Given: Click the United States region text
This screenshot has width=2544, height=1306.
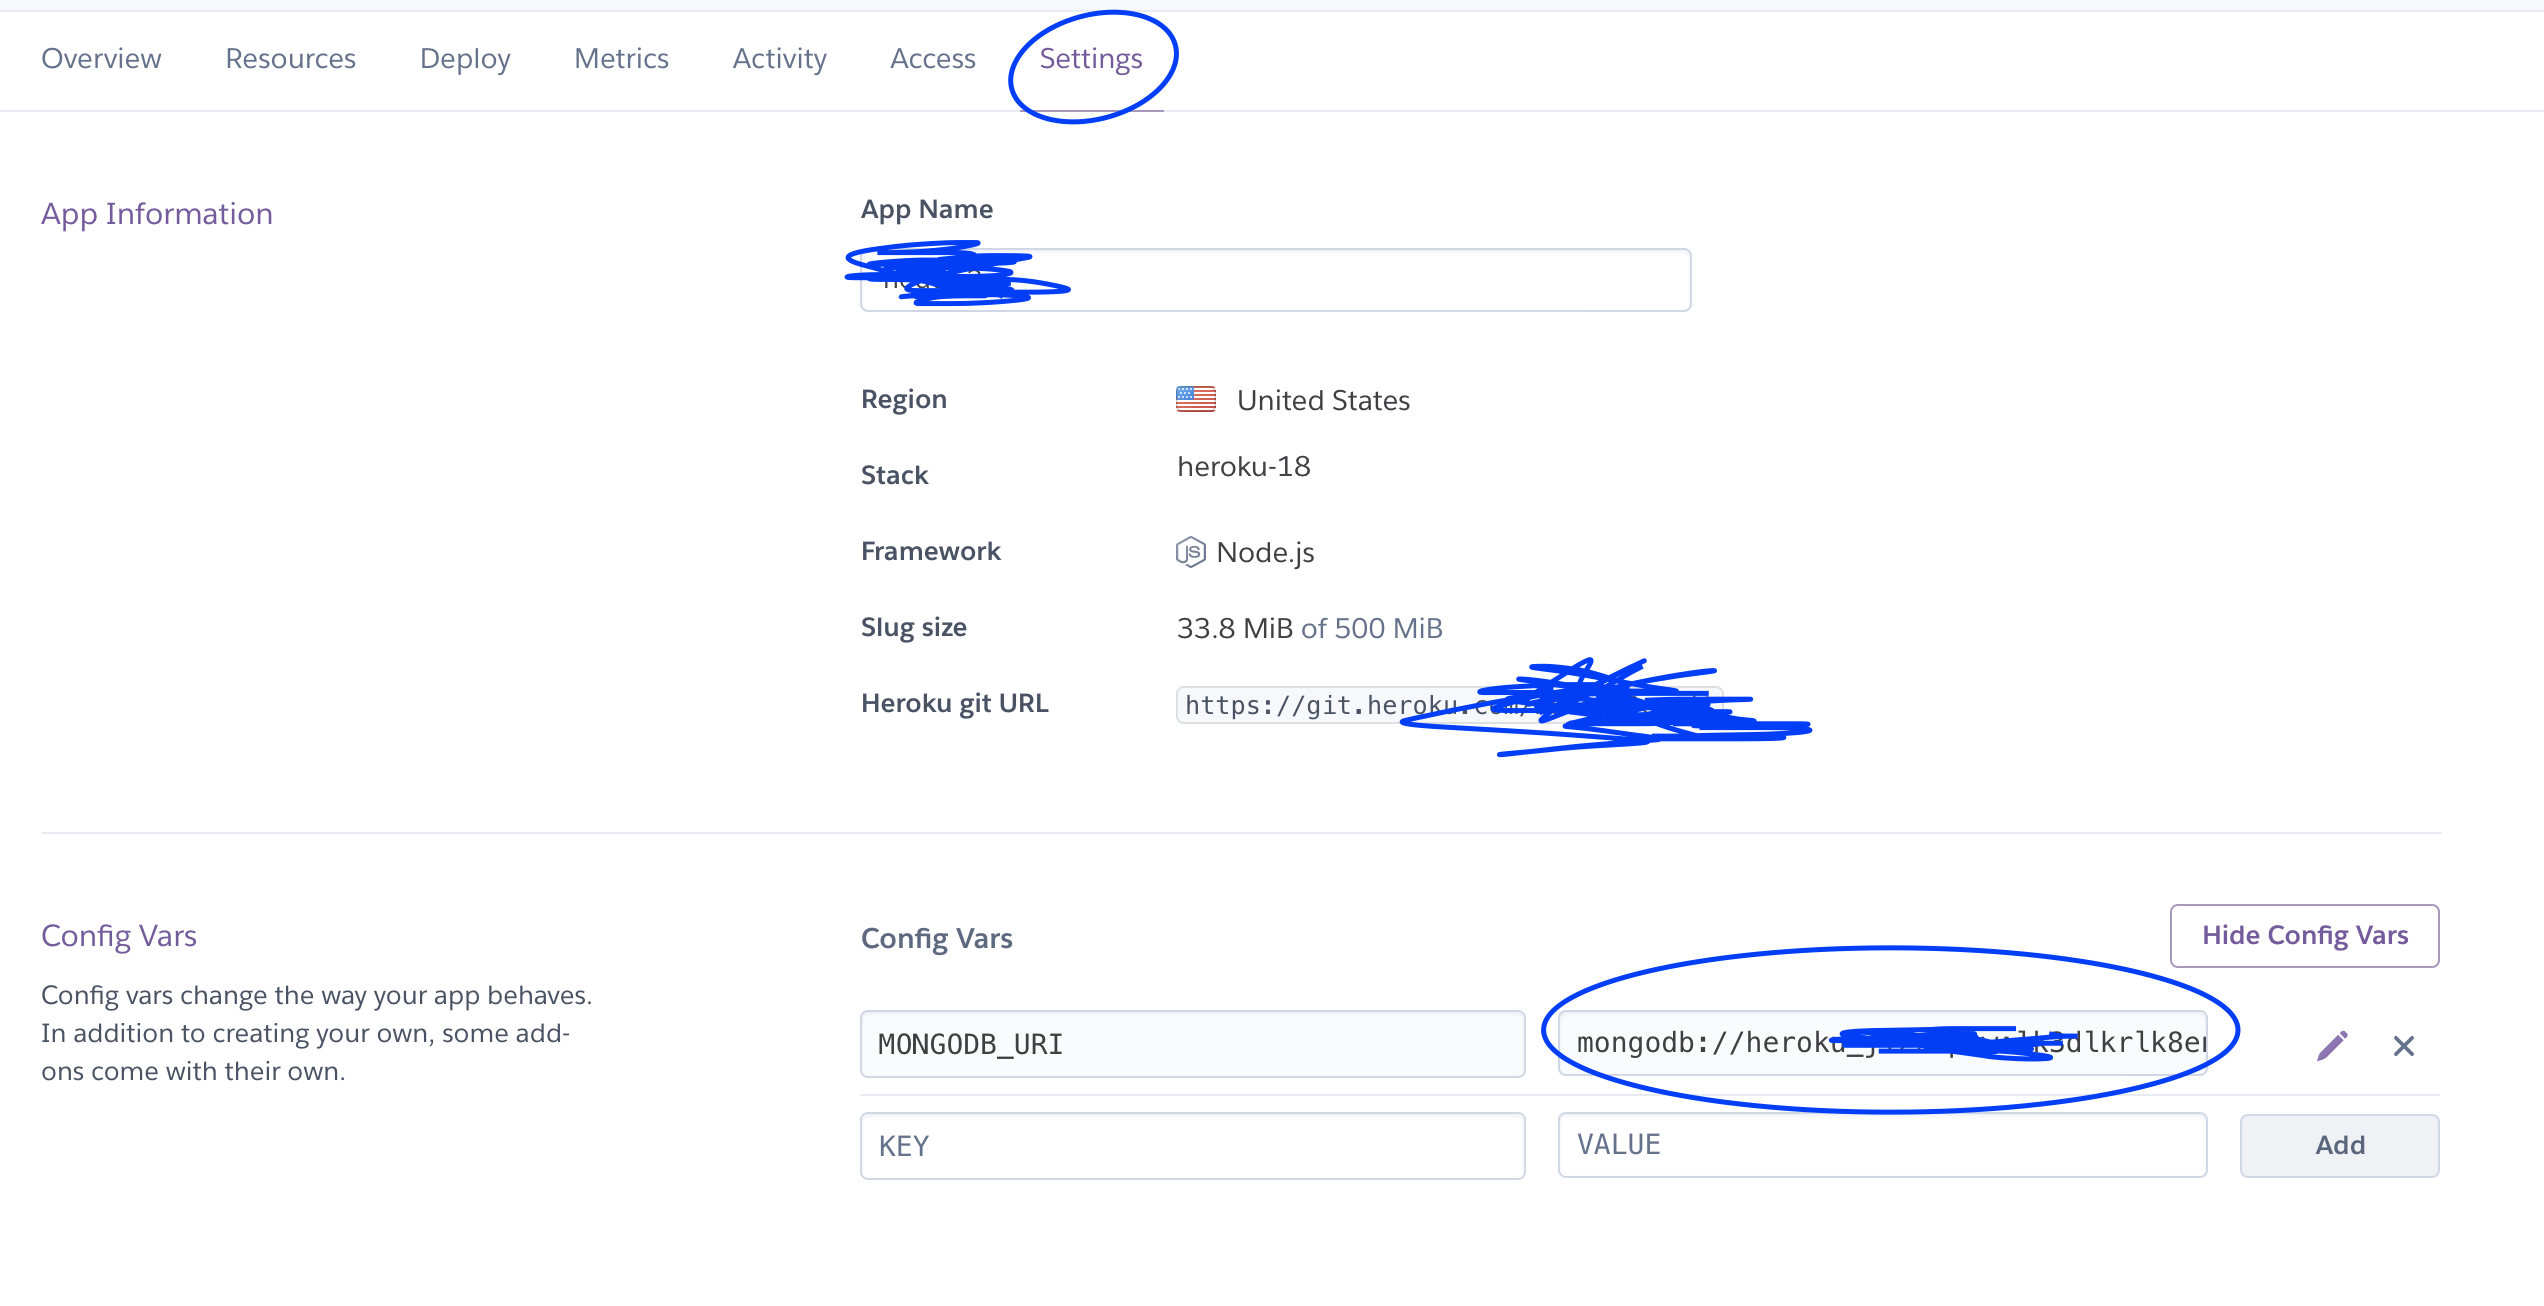Looking at the screenshot, I should (x=1323, y=401).
